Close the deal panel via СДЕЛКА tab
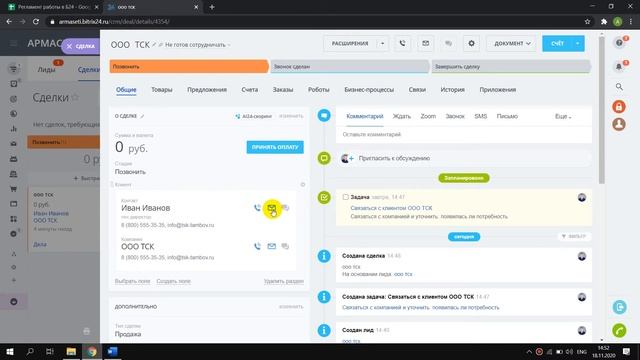 (x=81, y=46)
